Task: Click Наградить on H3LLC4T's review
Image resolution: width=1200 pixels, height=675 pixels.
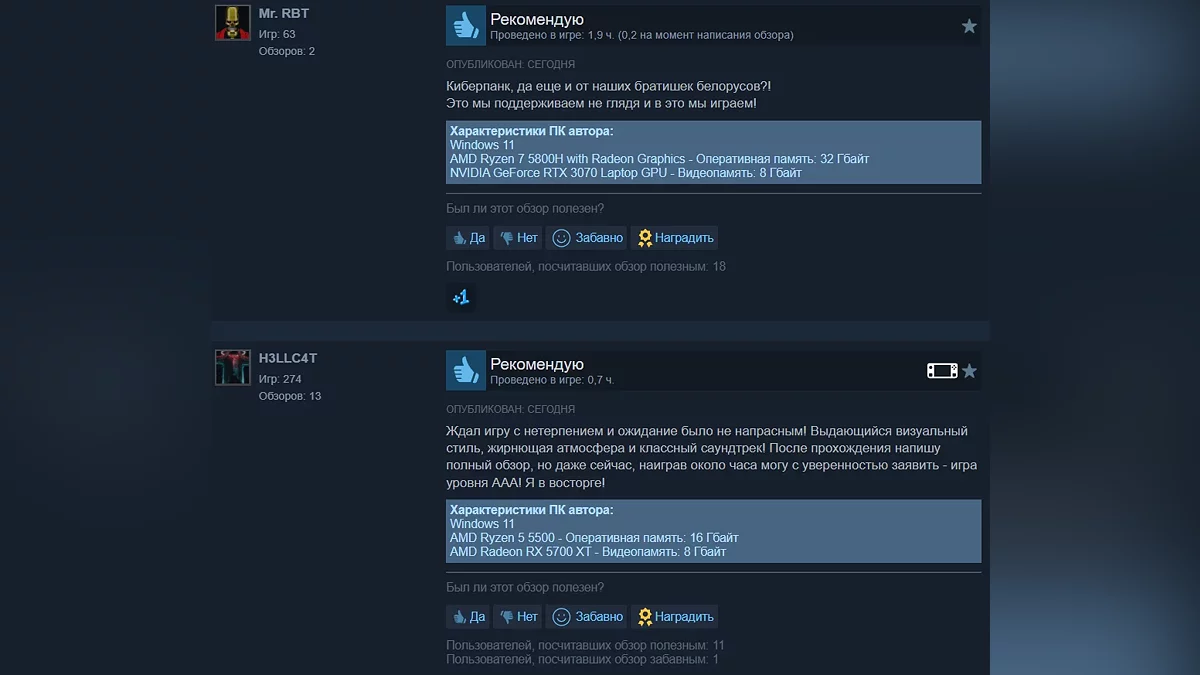Action: pyautogui.click(x=675, y=617)
